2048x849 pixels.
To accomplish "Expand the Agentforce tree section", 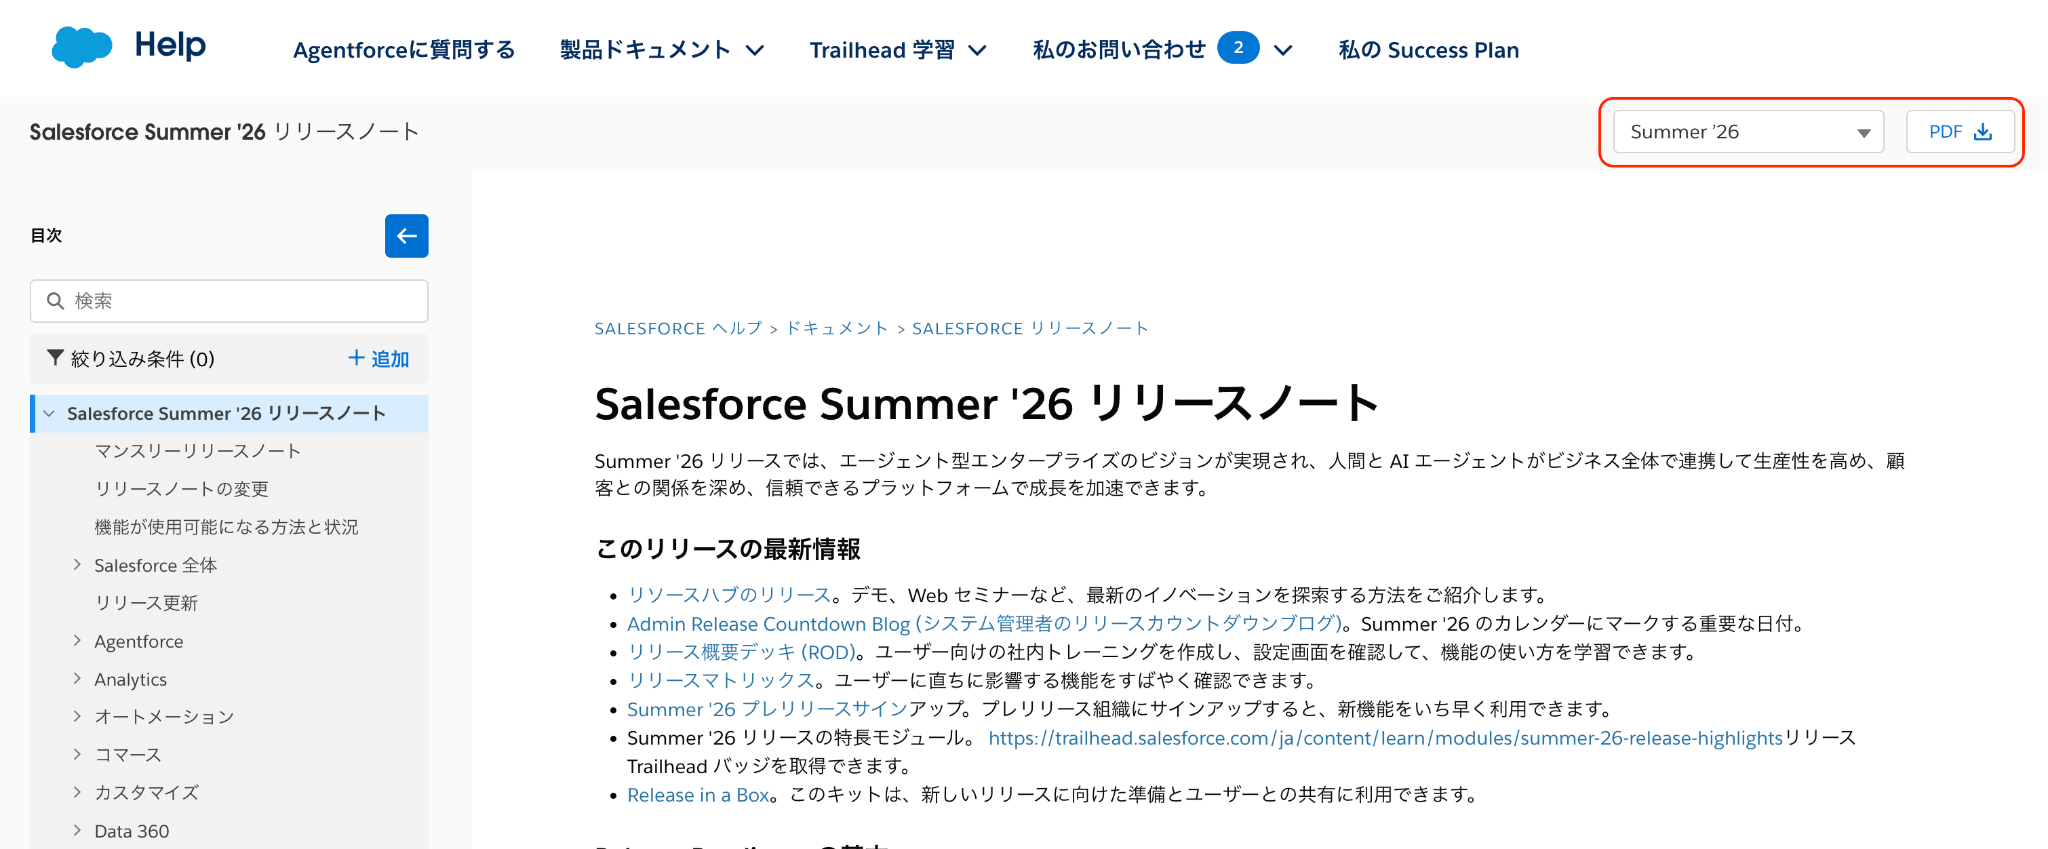I will pos(77,641).
